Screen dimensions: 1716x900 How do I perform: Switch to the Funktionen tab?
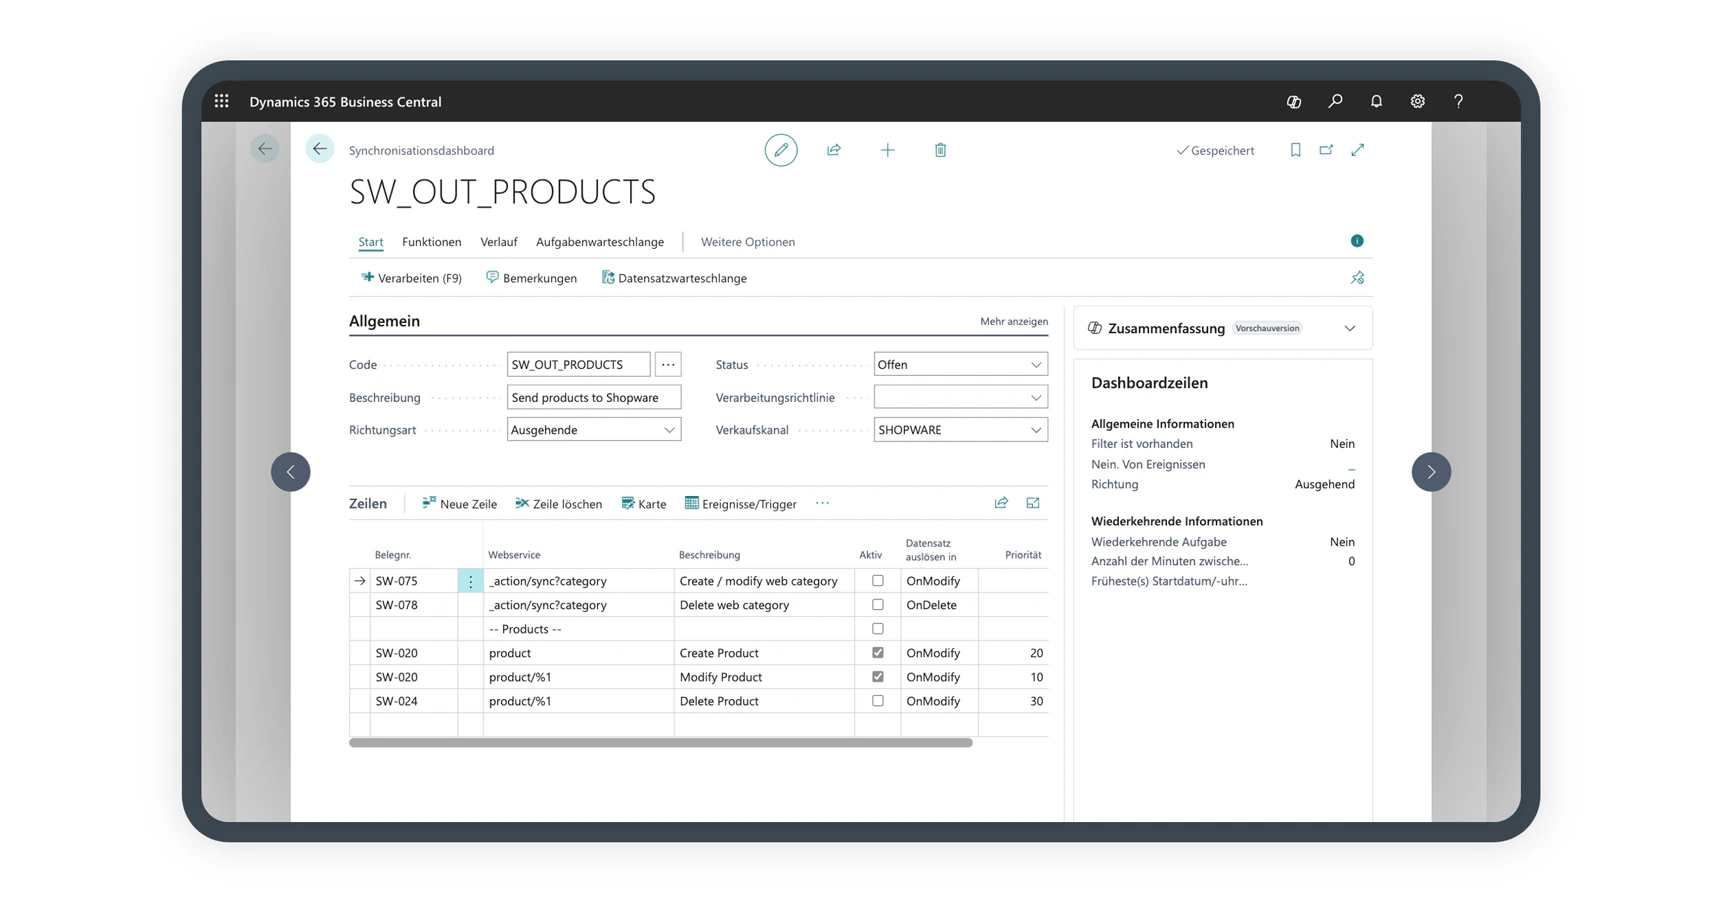point(431,242)
